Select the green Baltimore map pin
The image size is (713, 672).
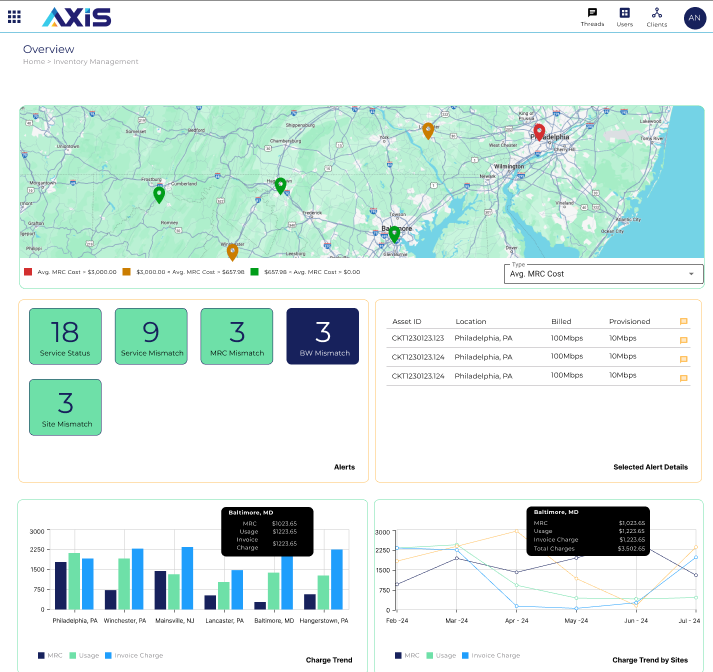point(394,235)
